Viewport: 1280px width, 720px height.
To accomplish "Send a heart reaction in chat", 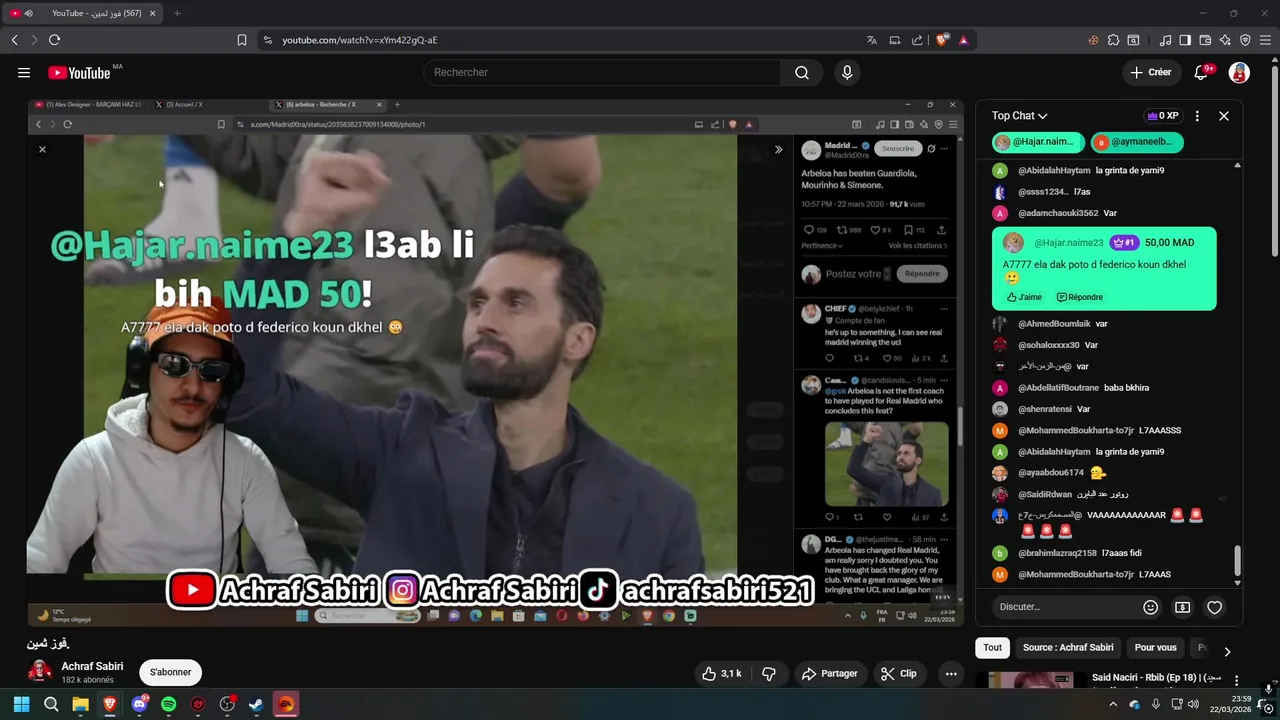I will 1214,607.
